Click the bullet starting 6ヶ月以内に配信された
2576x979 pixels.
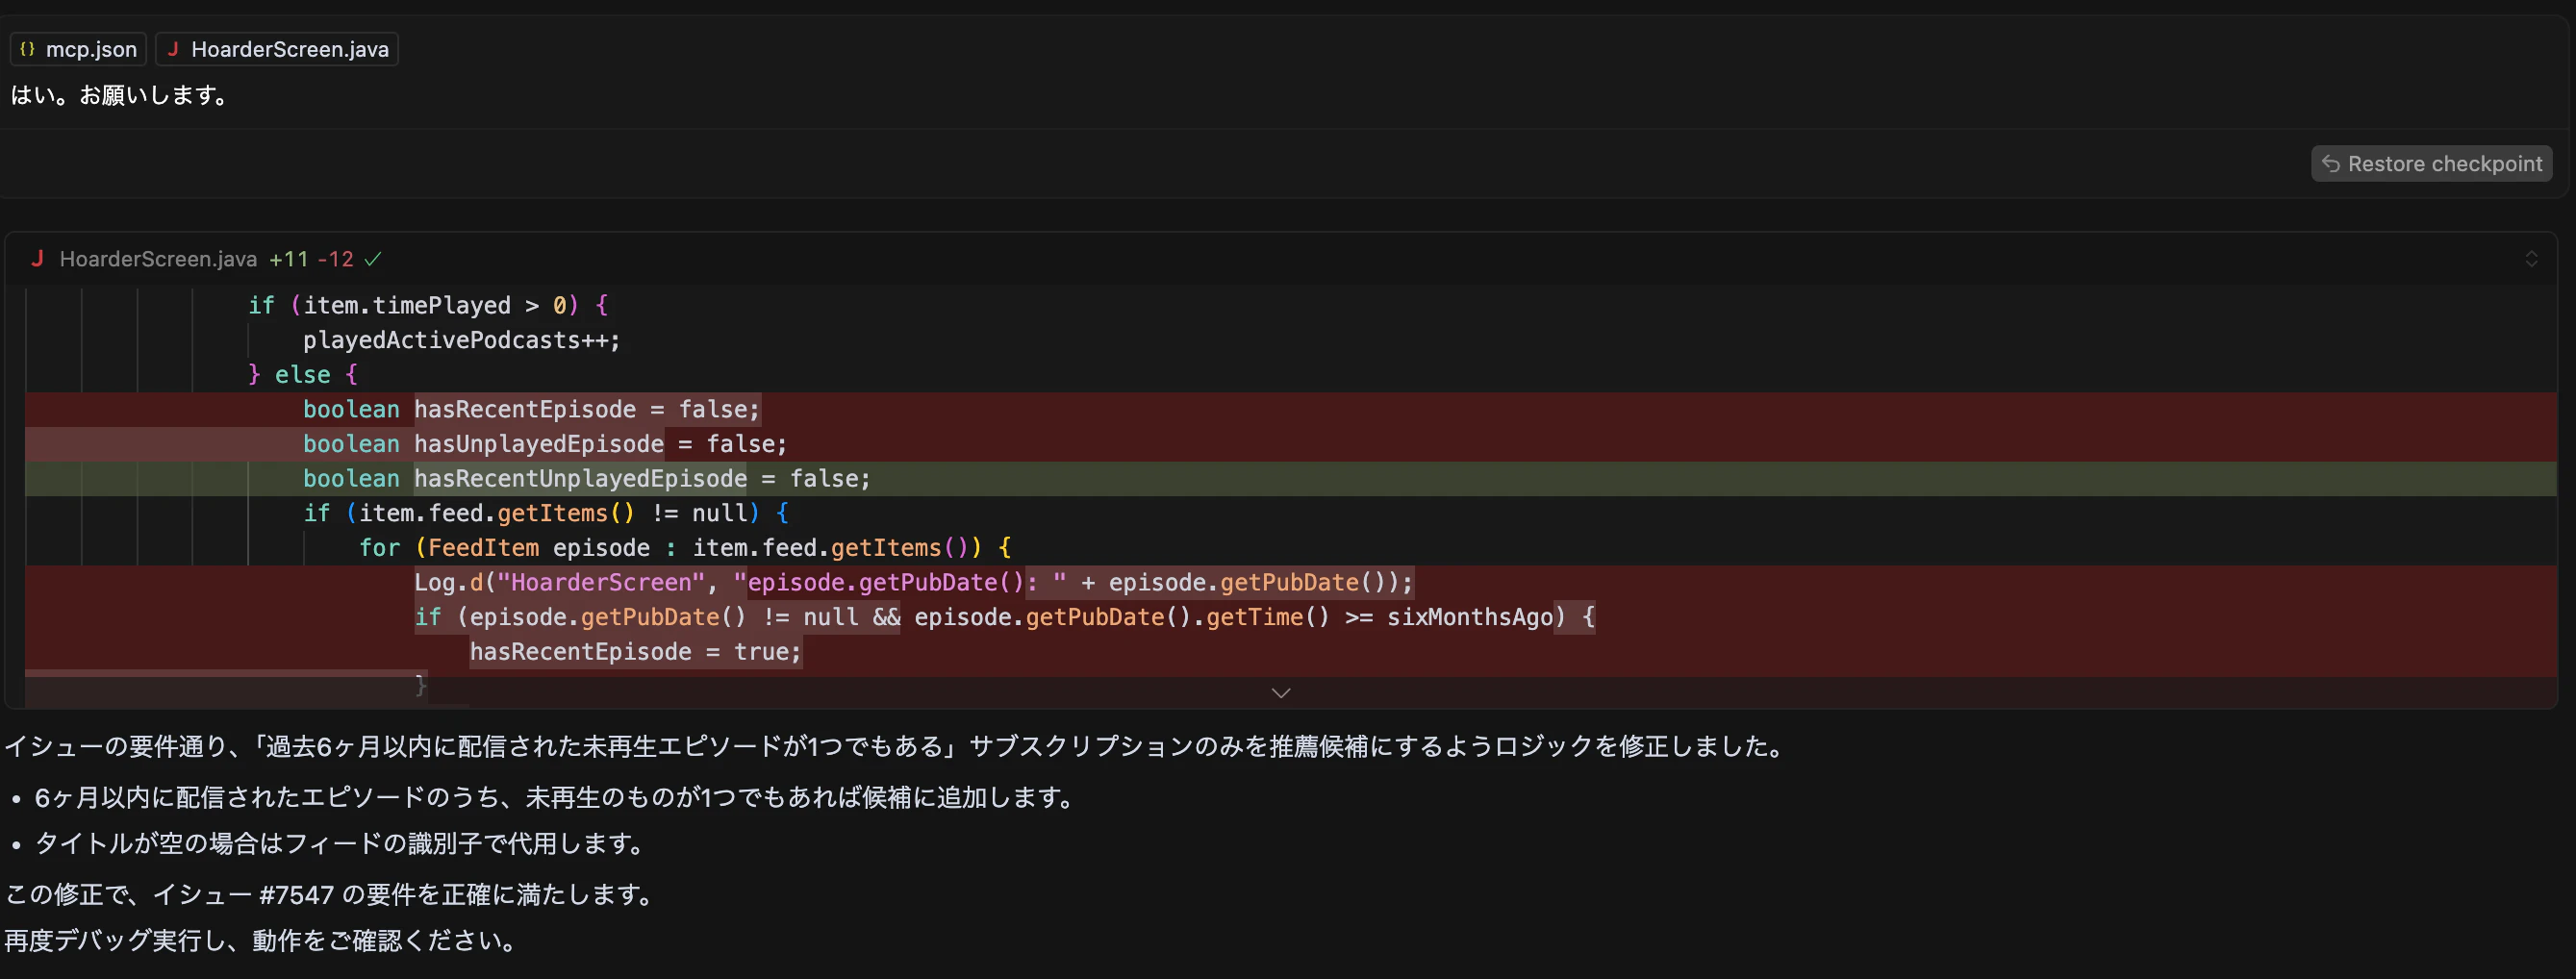[555, 798]
